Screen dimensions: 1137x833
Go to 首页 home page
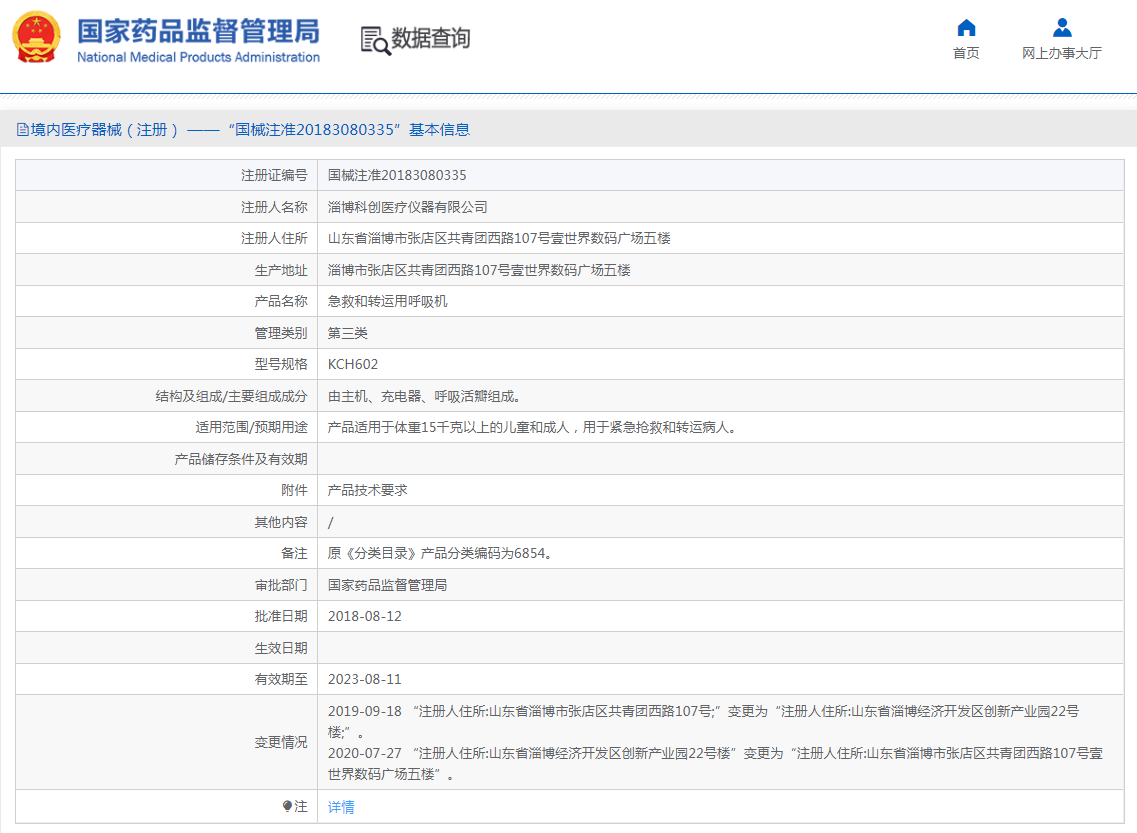[965, 52]
